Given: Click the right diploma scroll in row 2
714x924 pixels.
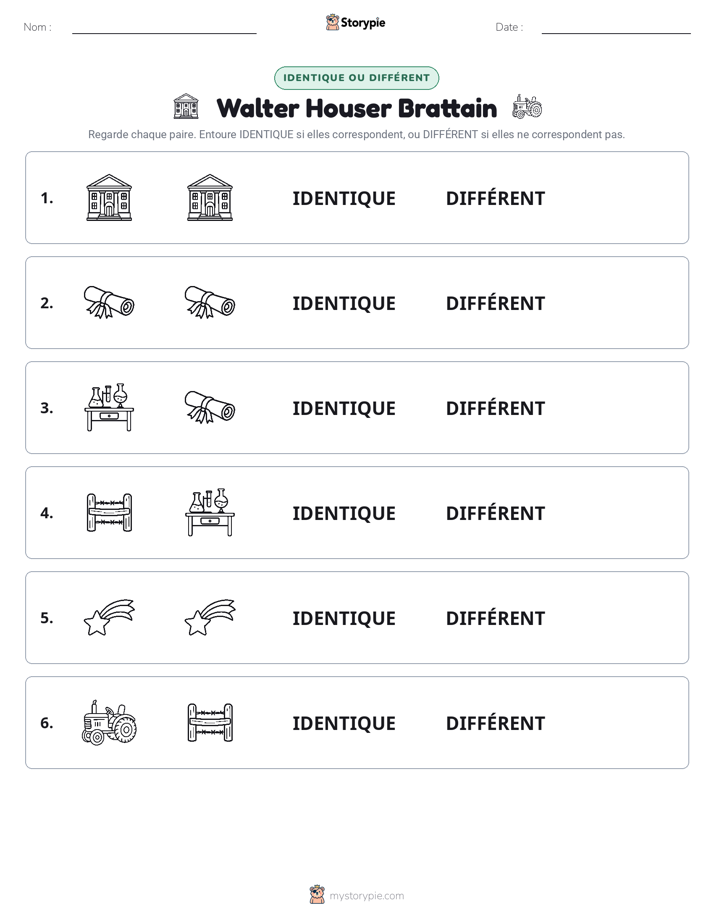Looking at the screenshot, I should 210,302.
